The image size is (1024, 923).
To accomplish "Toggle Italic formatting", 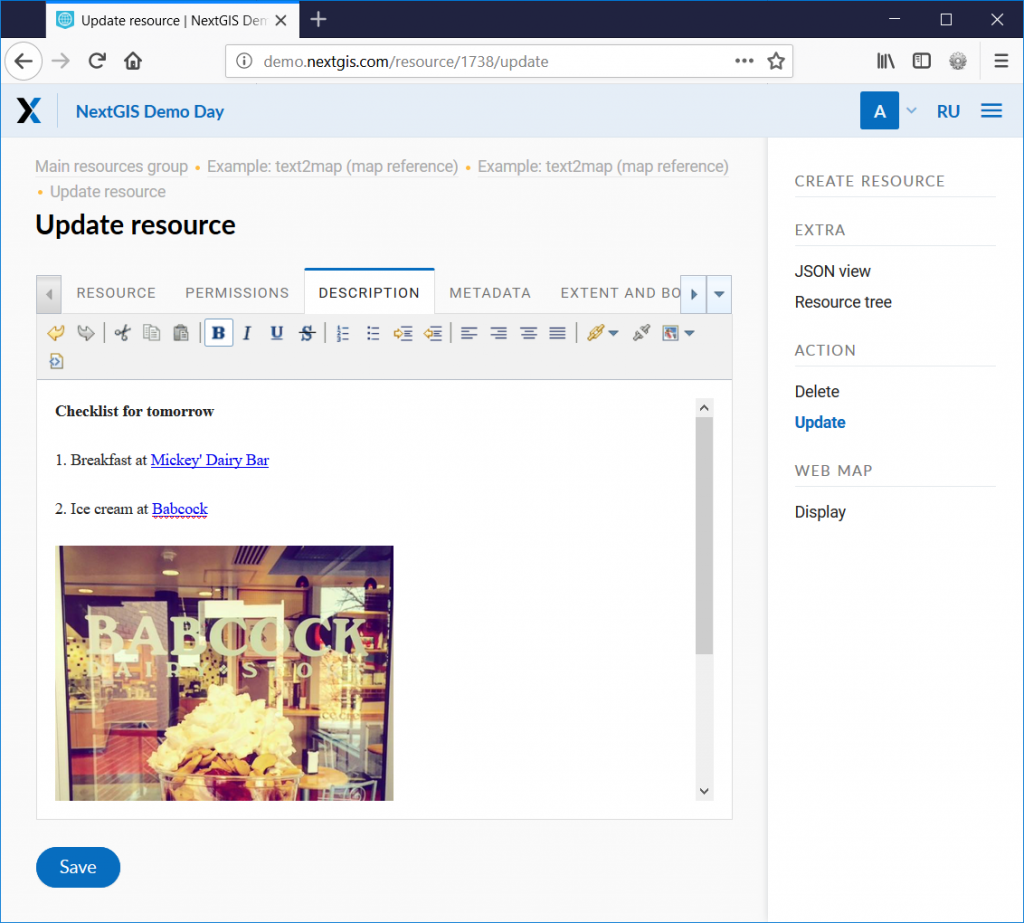I will 247,333.
